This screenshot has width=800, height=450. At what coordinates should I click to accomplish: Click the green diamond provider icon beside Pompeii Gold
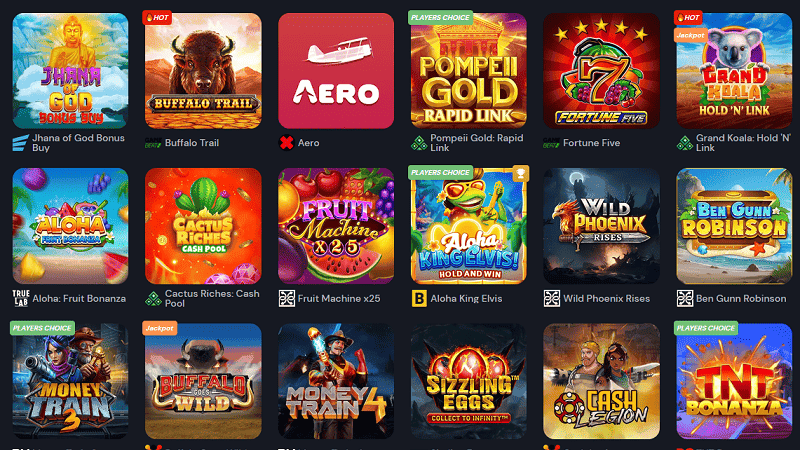419,143
